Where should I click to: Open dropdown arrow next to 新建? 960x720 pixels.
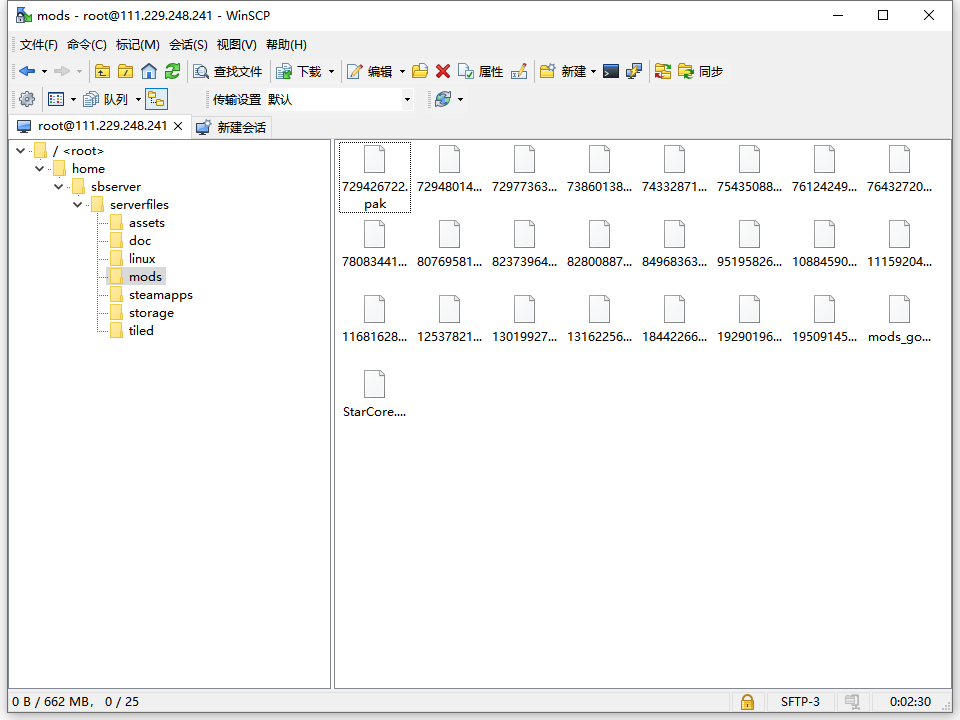tap(593, 72)
